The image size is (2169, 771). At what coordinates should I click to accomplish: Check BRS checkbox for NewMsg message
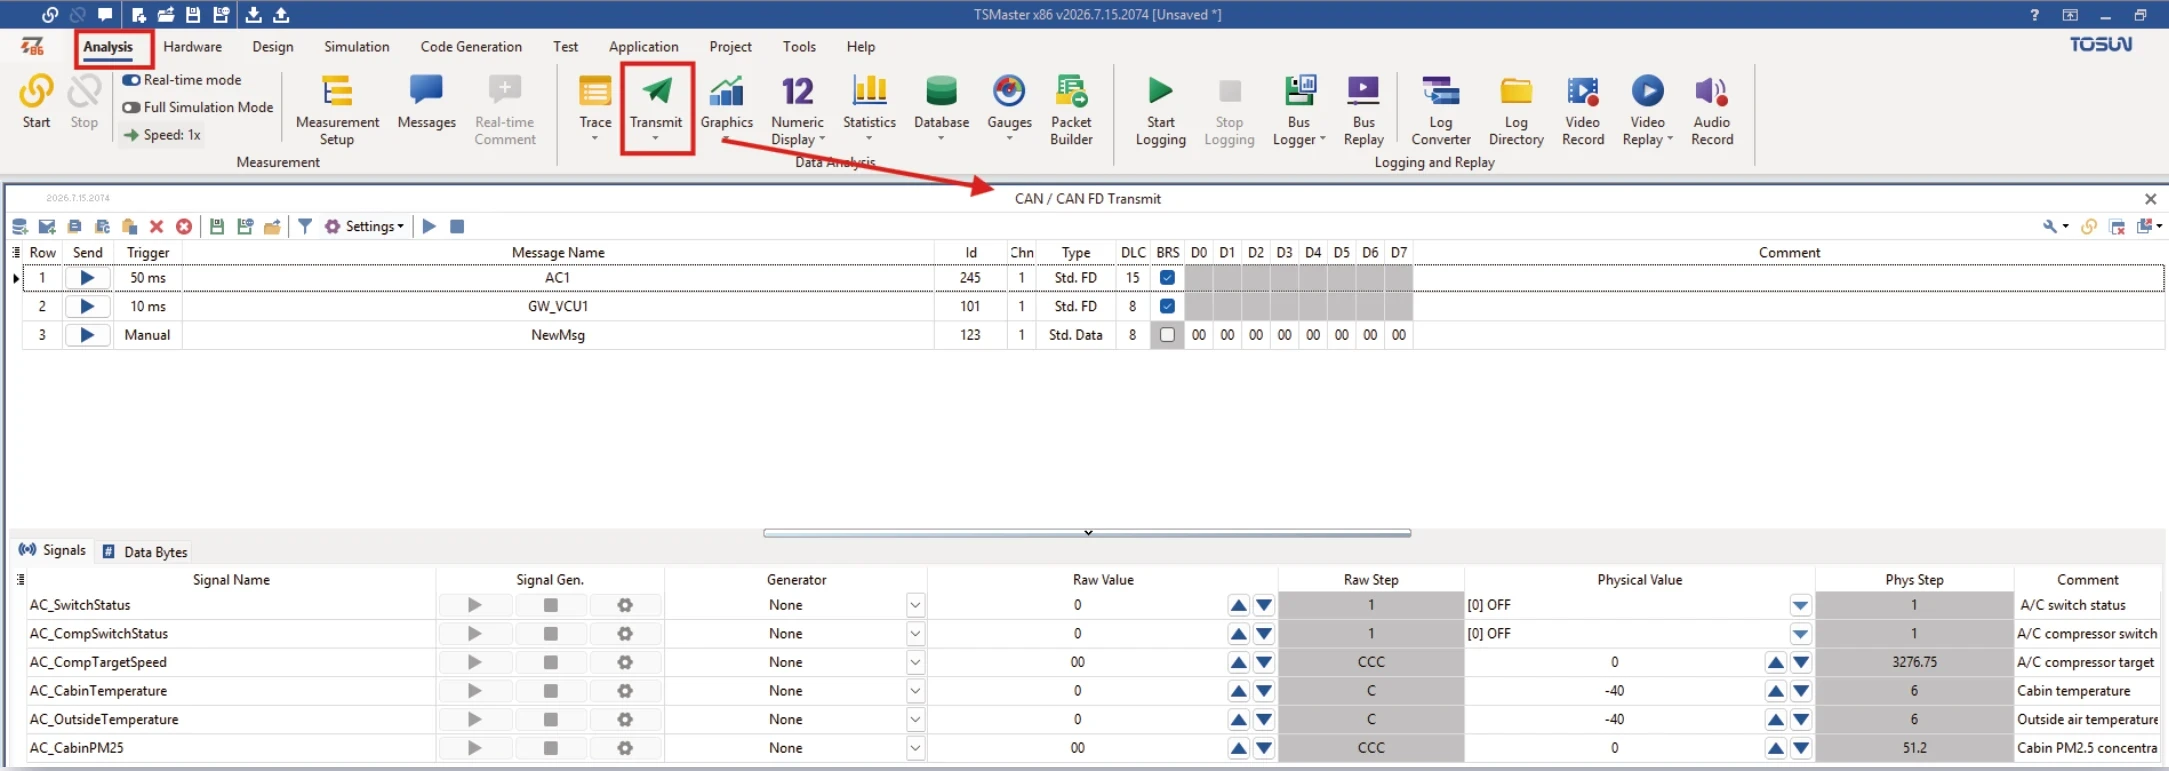tap(1167, 335)
